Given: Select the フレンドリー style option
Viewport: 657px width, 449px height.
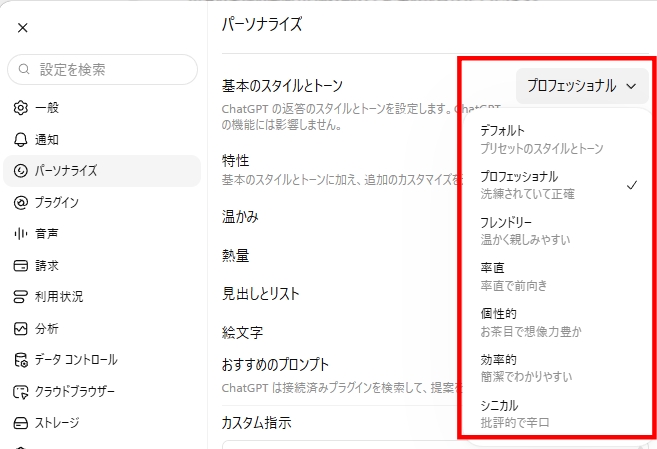Looking at the screenshot, I should point(558,231).
